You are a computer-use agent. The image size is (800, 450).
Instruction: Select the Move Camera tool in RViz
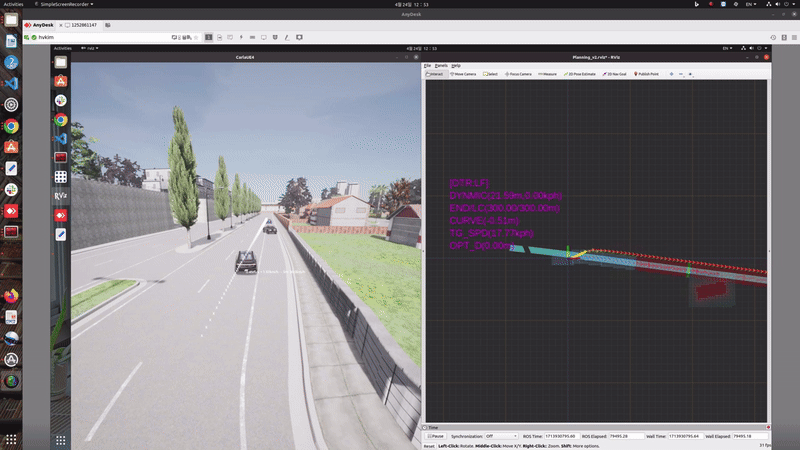tap(463, 74)
